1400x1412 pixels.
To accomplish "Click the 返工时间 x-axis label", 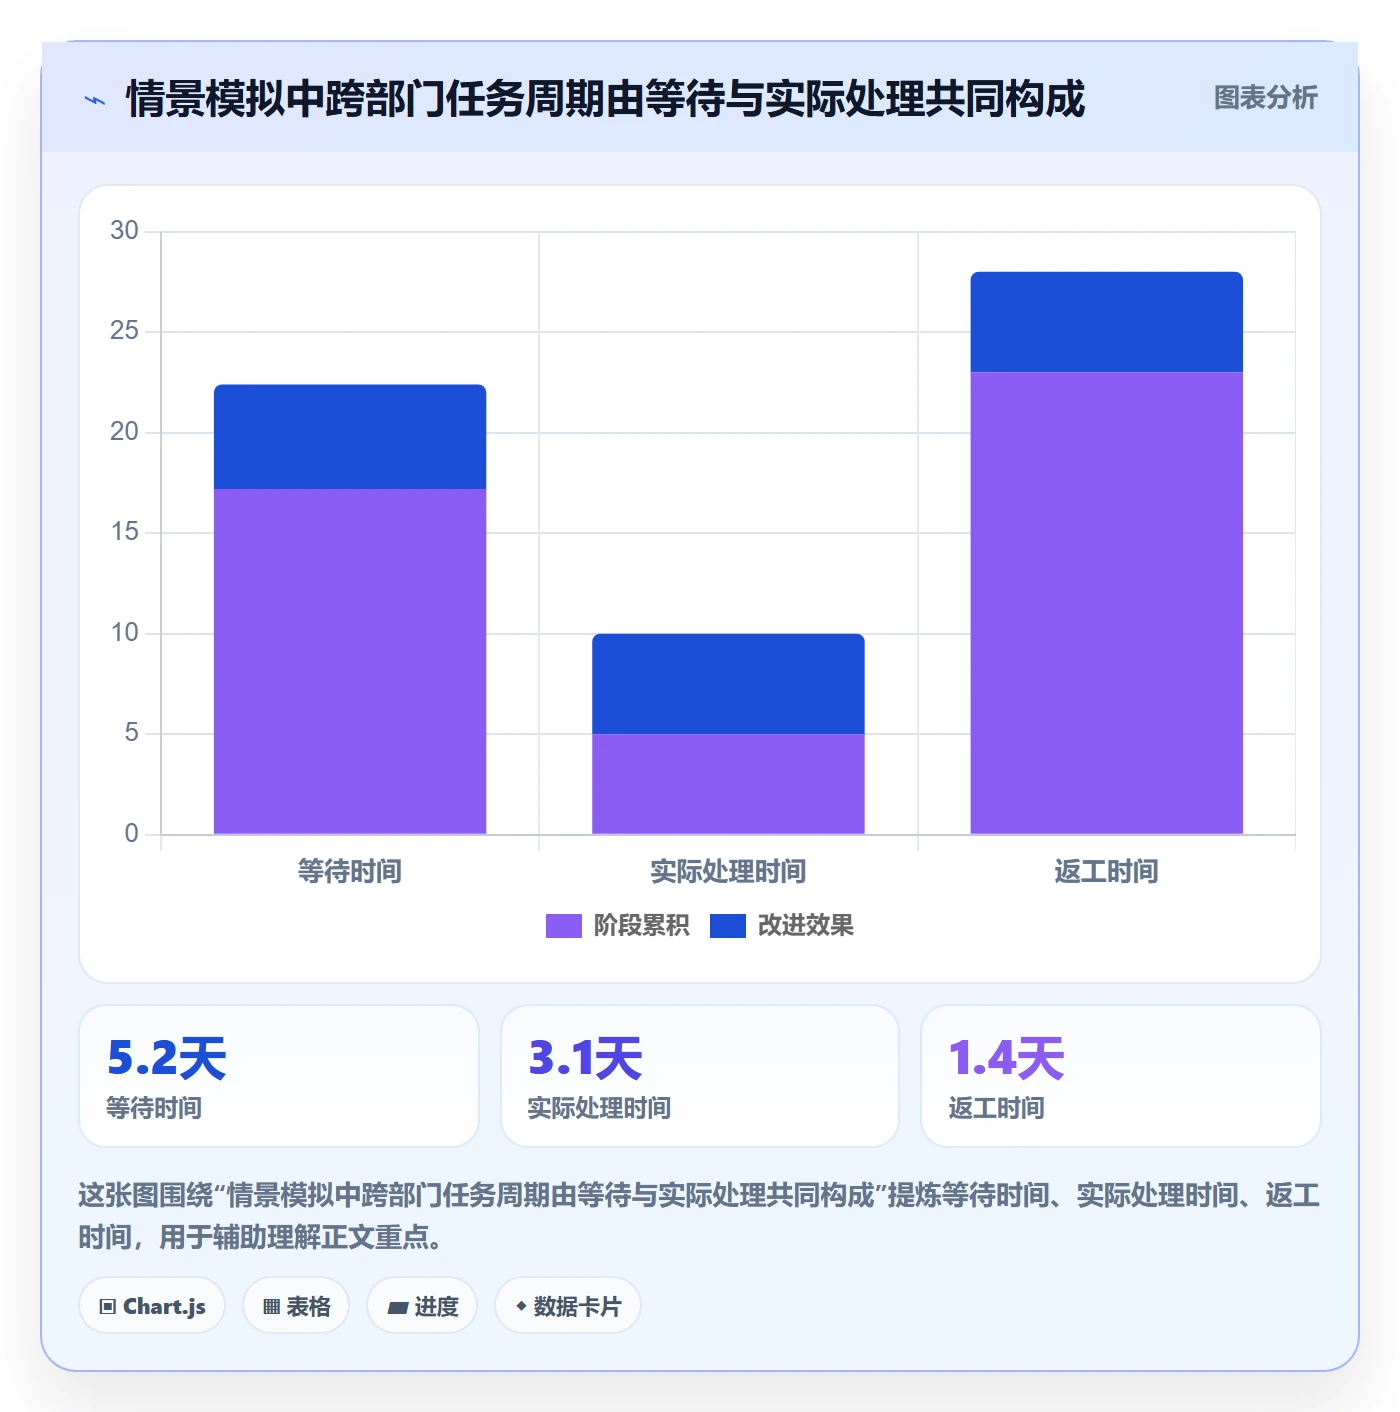I will 1106,871.
